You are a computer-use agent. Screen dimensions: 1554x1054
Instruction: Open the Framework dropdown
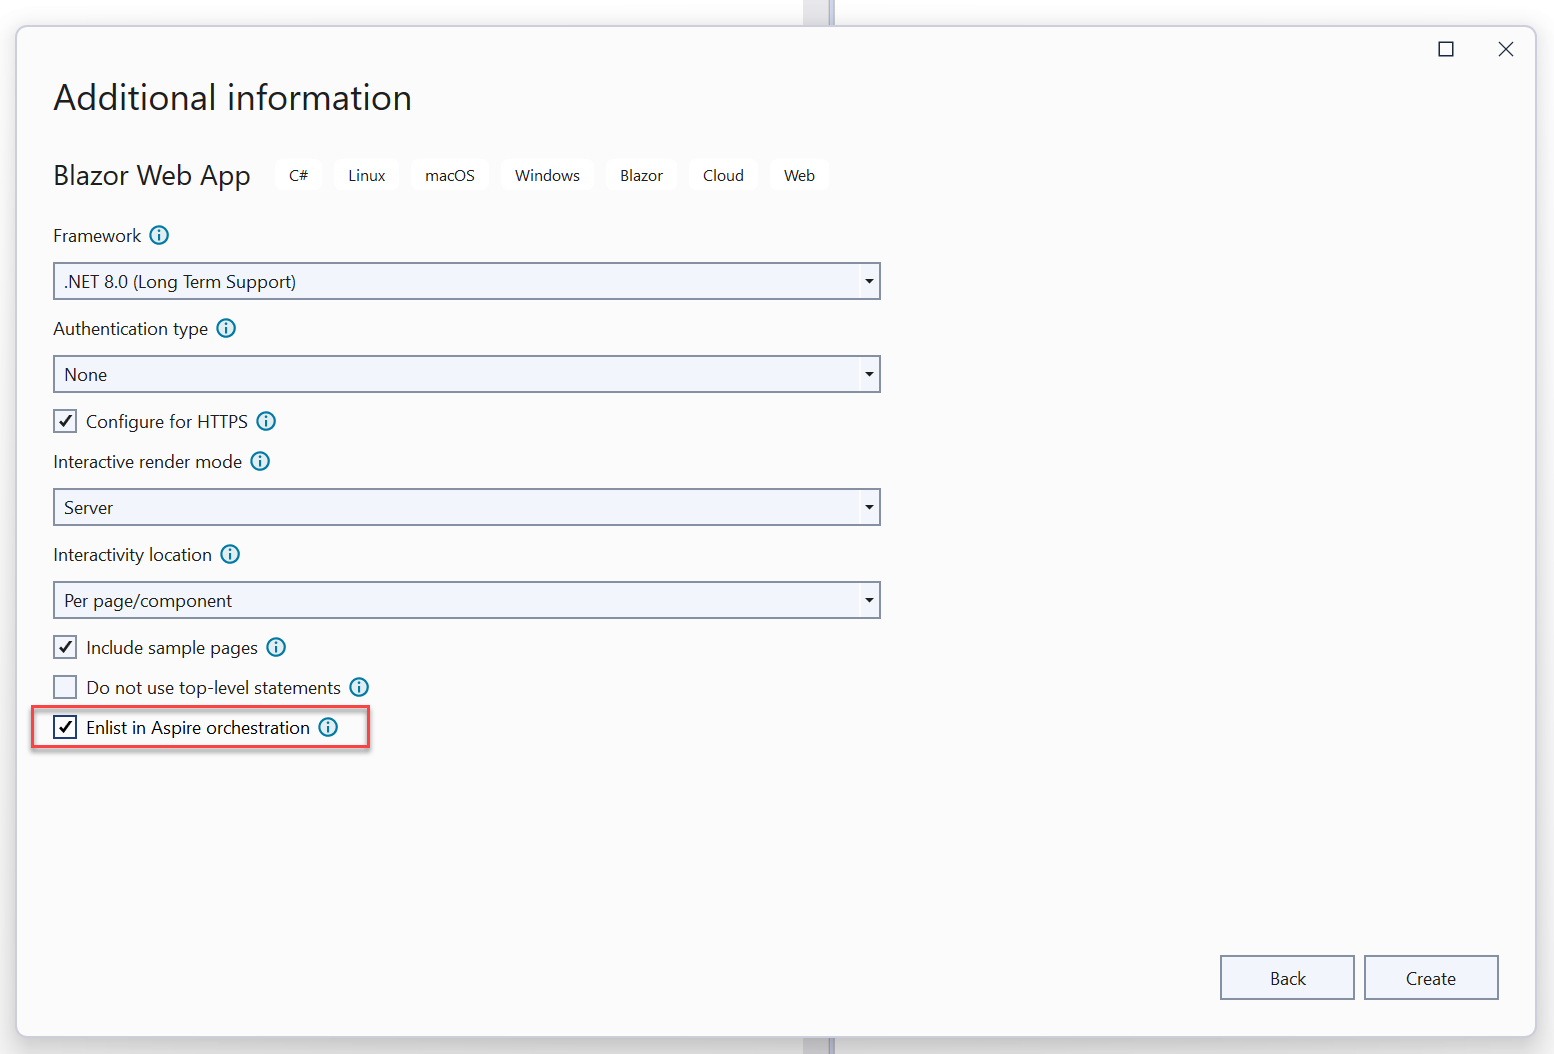tap(466, 281)
